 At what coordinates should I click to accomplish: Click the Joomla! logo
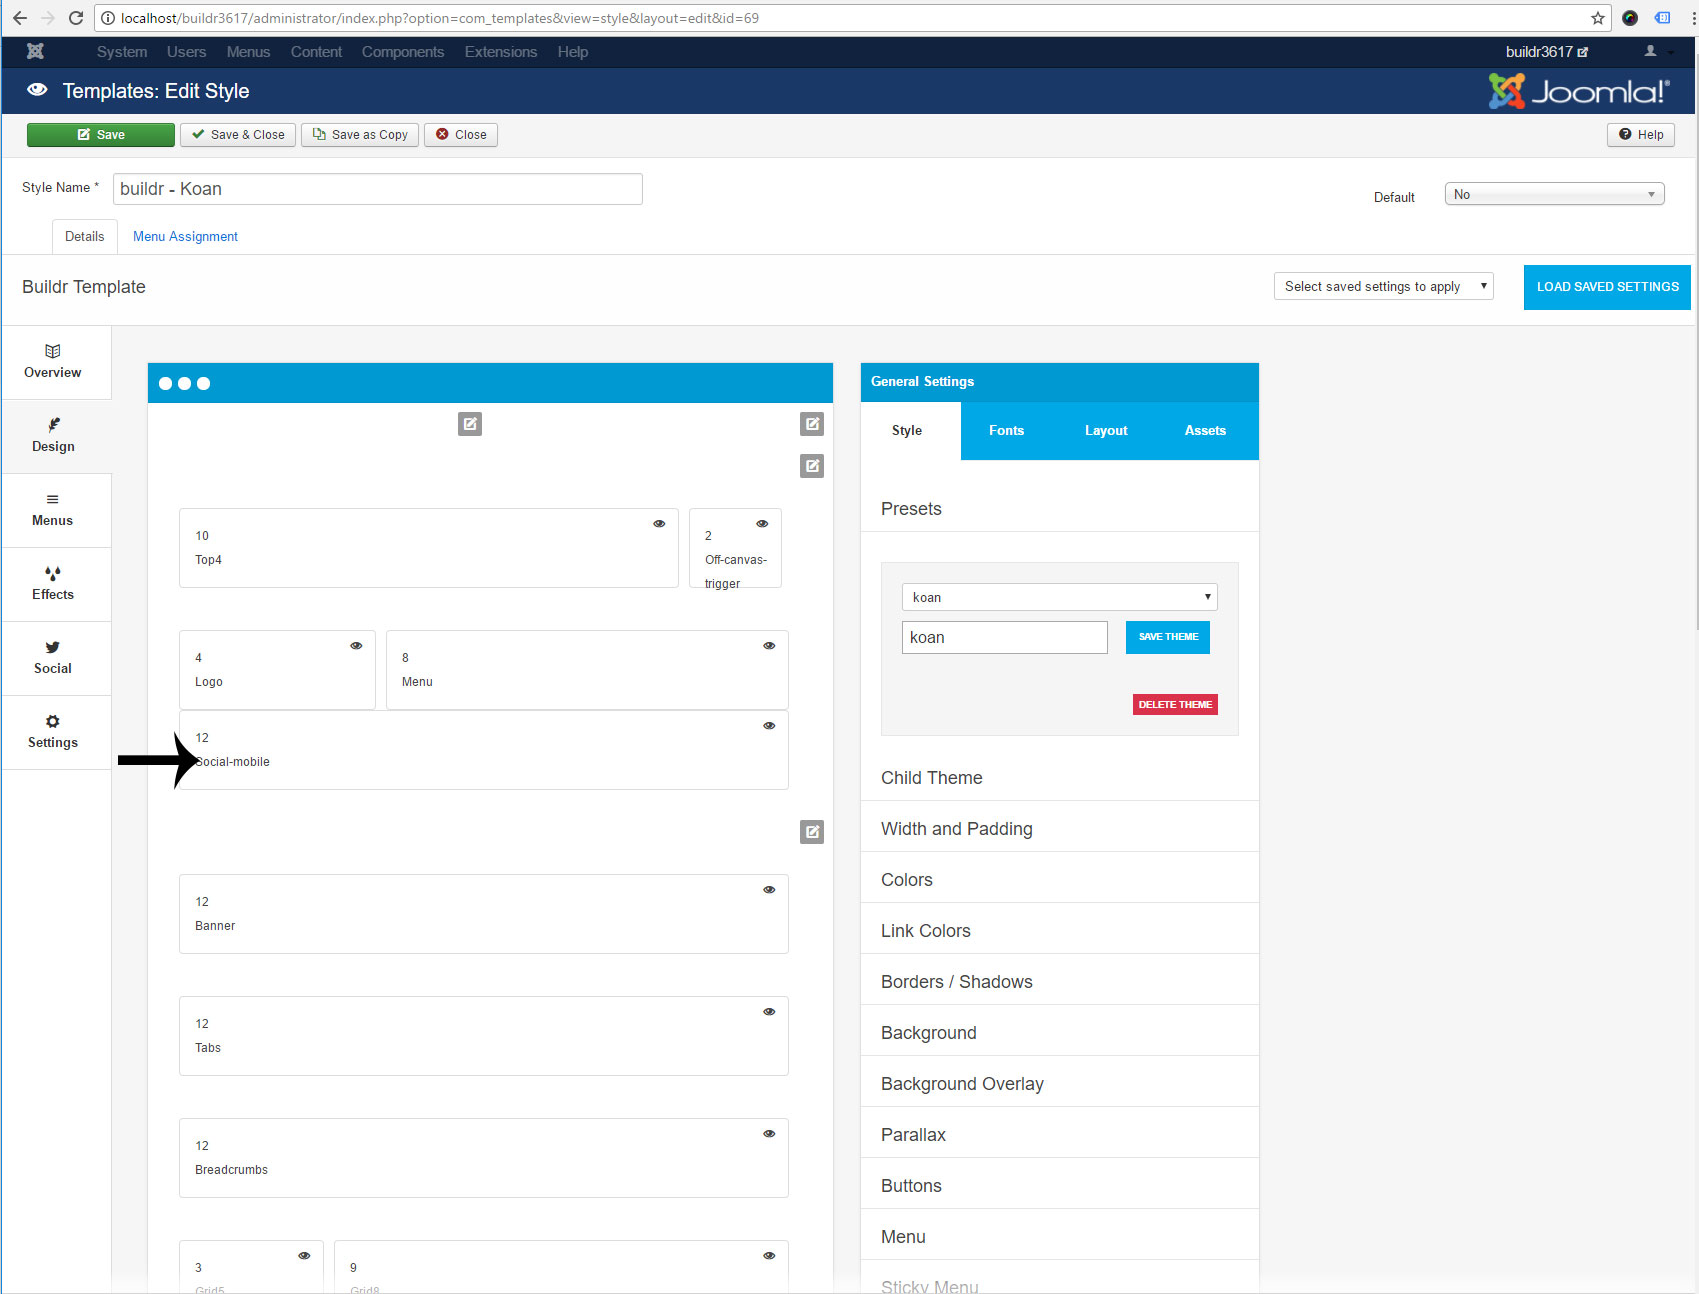(1580, 91)
